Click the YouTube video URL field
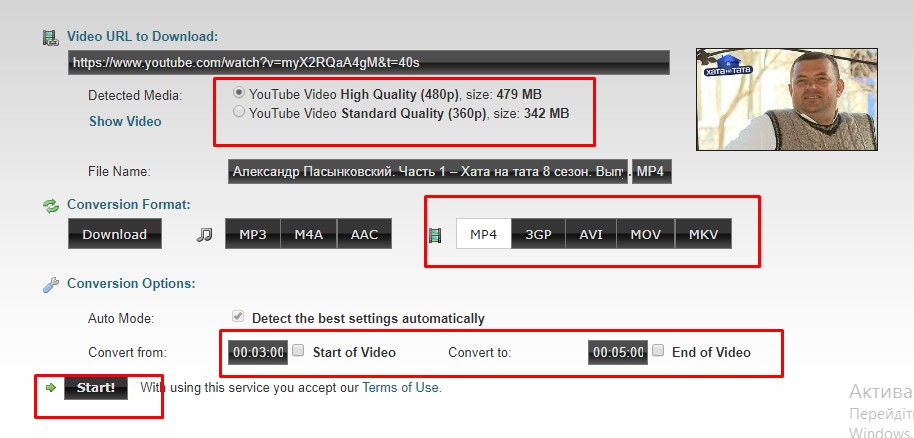Viewport: 914px width, 438px height. point(368,62)
